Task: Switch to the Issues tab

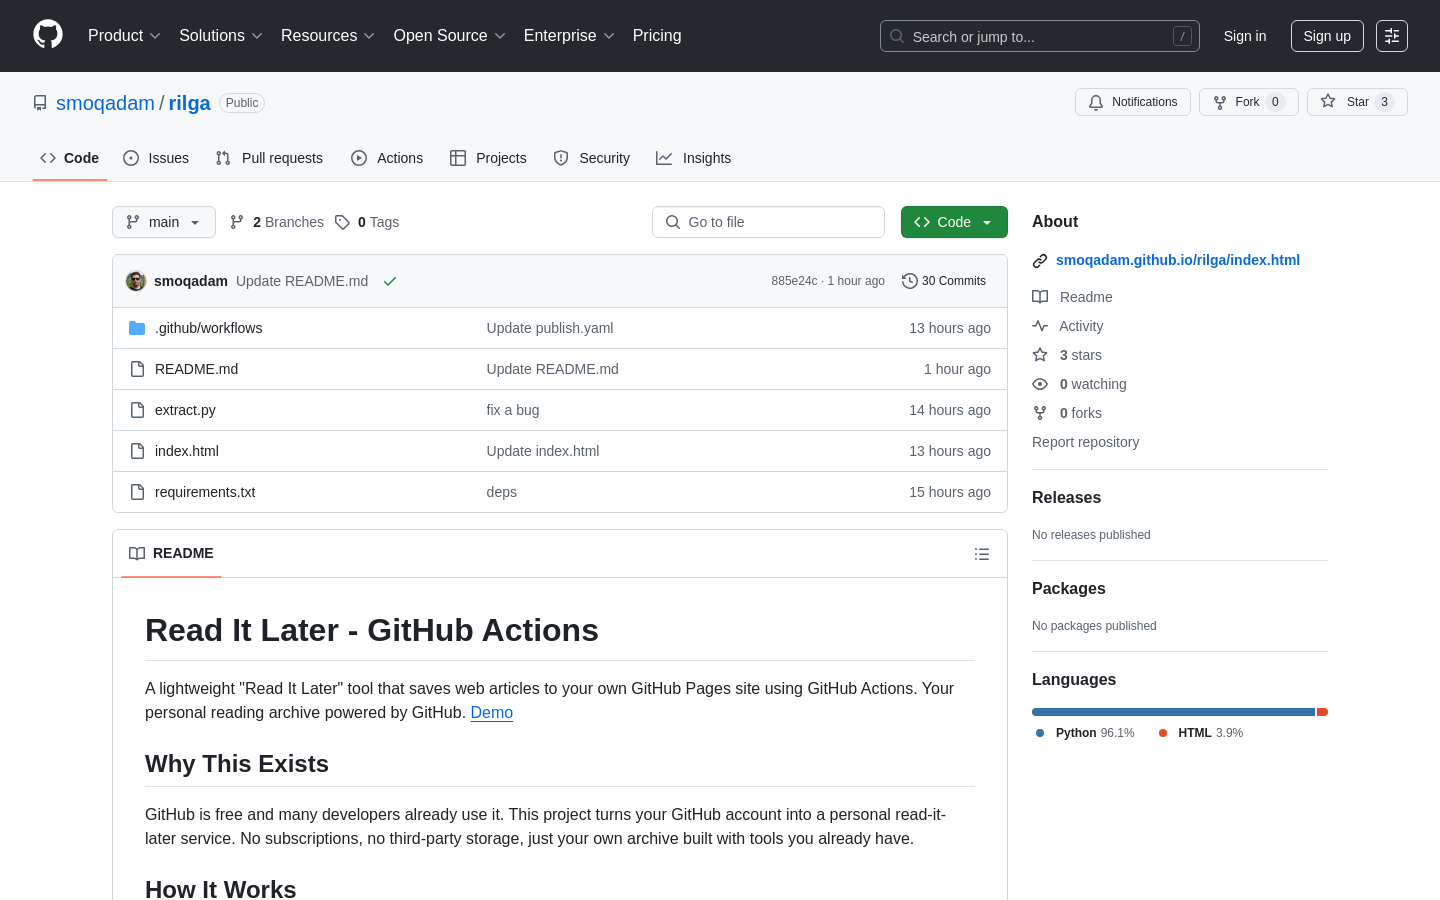Action: pyautogui.click(x=156, y=158)
